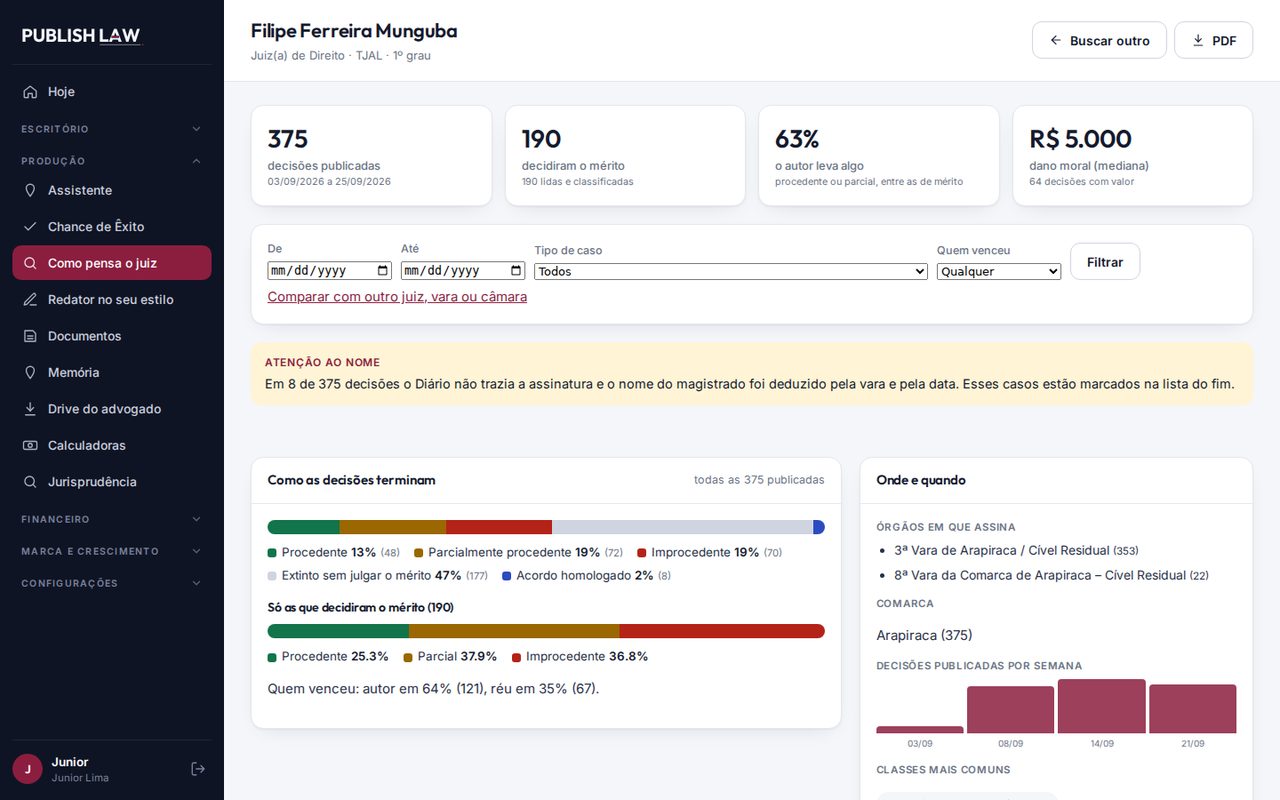Click the weekly chart bar for 03/09
The width and height of the screenshot is (1280, 800).
pos(920,730)
